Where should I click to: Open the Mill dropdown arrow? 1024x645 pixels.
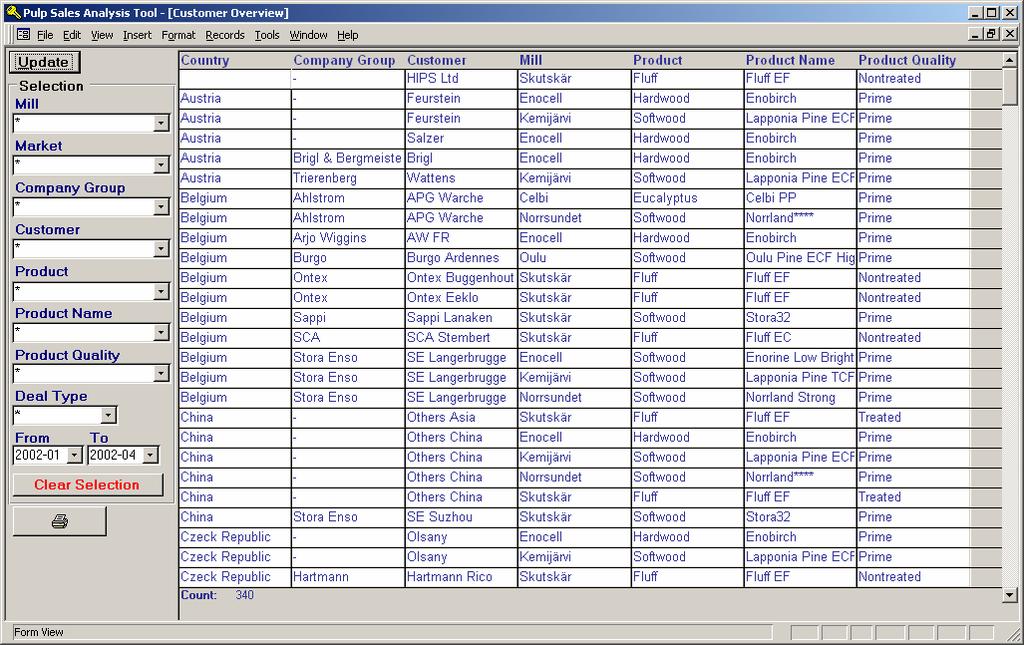(161, 123)
